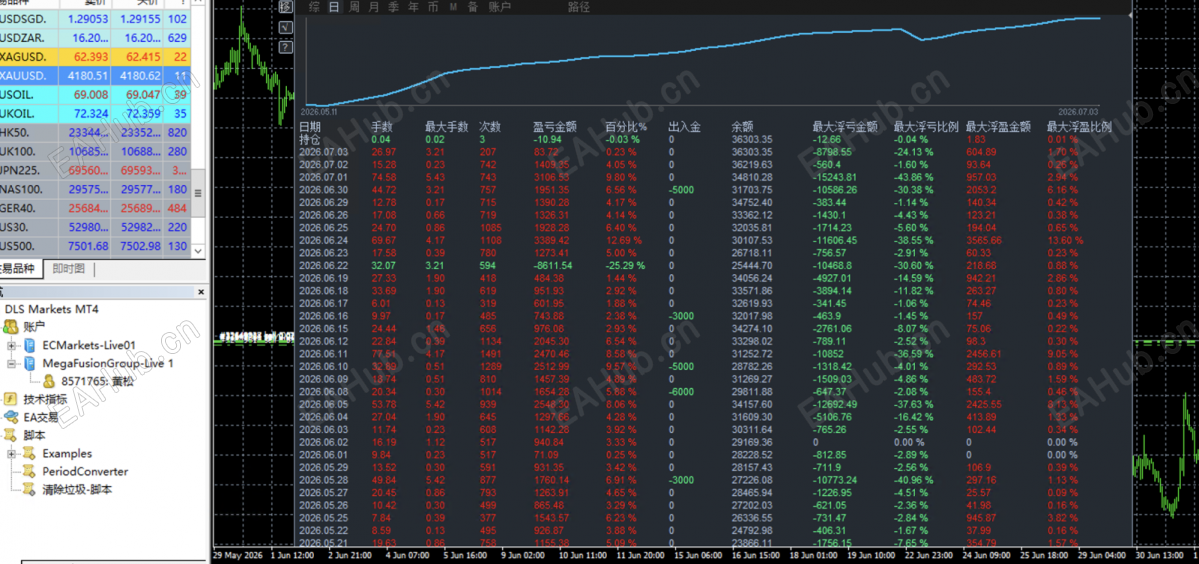Switch to the 日 daily tab
This screenshot has height=564, width=1199.
click(x=333, y=7)
